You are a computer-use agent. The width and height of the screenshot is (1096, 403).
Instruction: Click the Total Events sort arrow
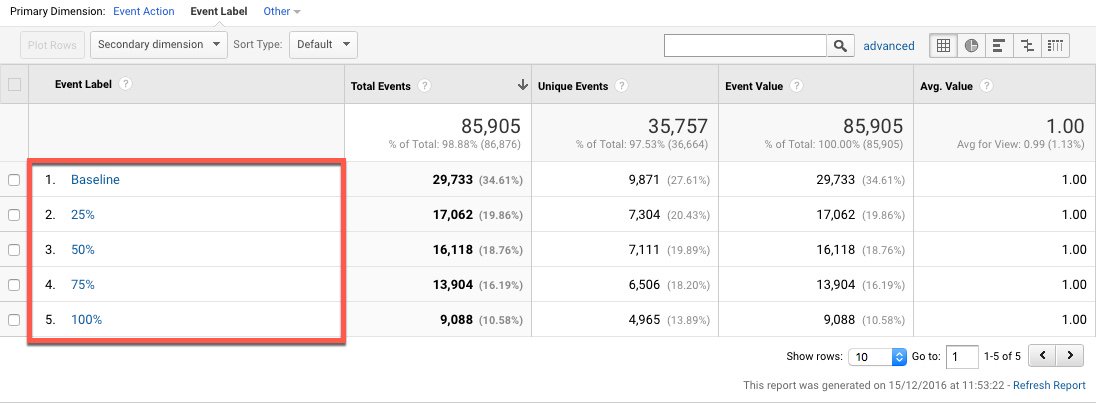coord(522,85)
